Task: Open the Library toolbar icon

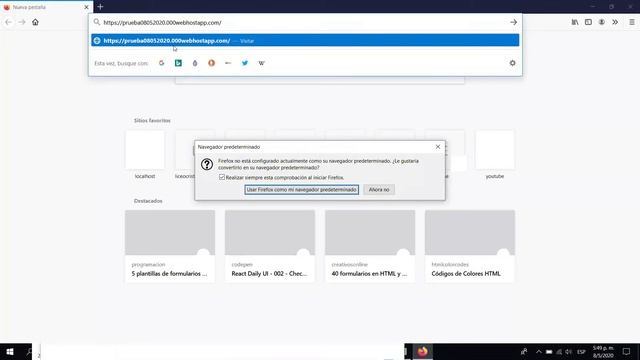Action: click(575, 22)
